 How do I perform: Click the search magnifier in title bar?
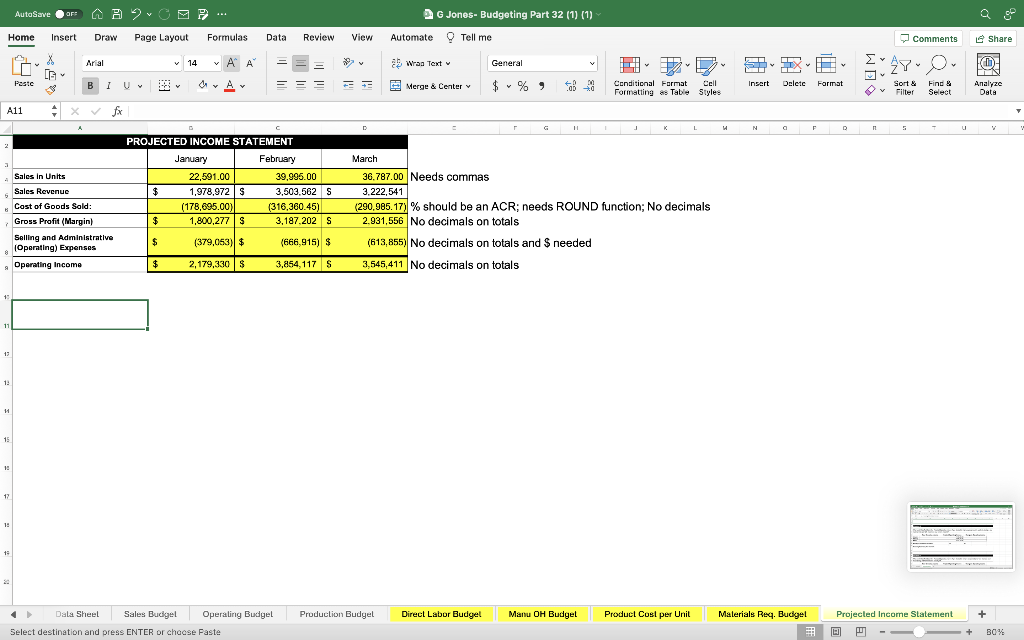click(x=985, y=14)
